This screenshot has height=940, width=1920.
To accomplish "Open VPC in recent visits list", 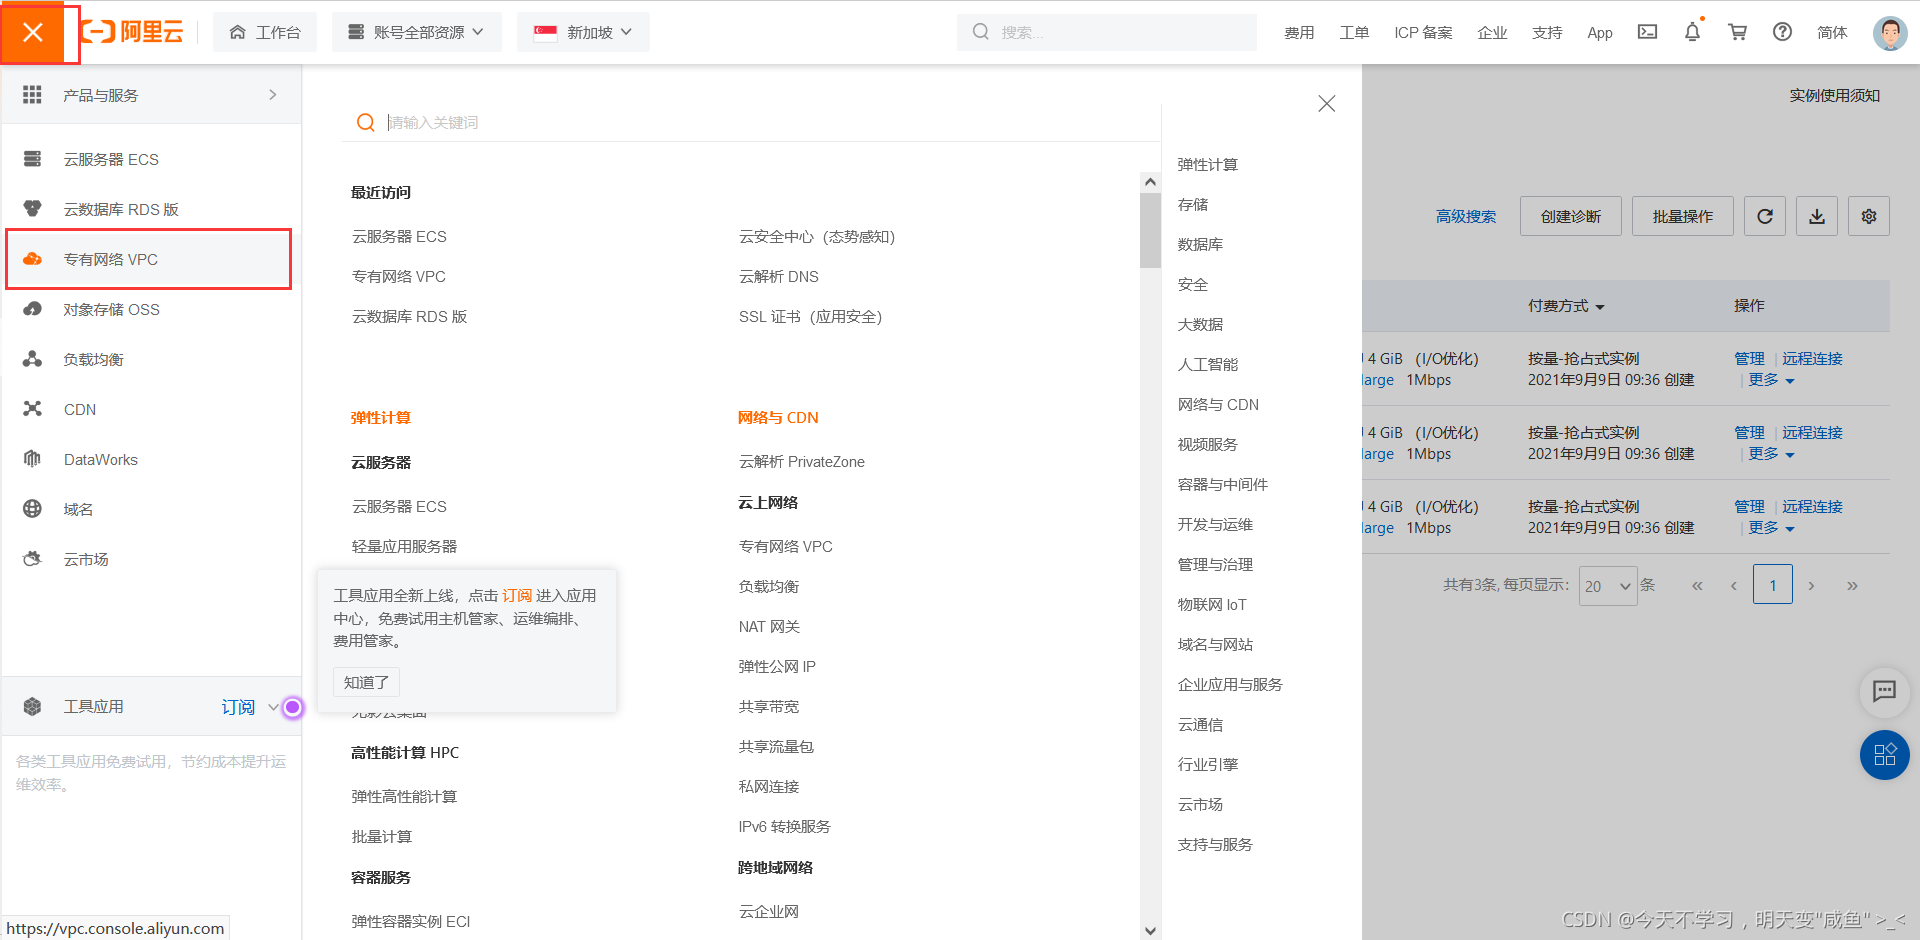I will [399, 277].
